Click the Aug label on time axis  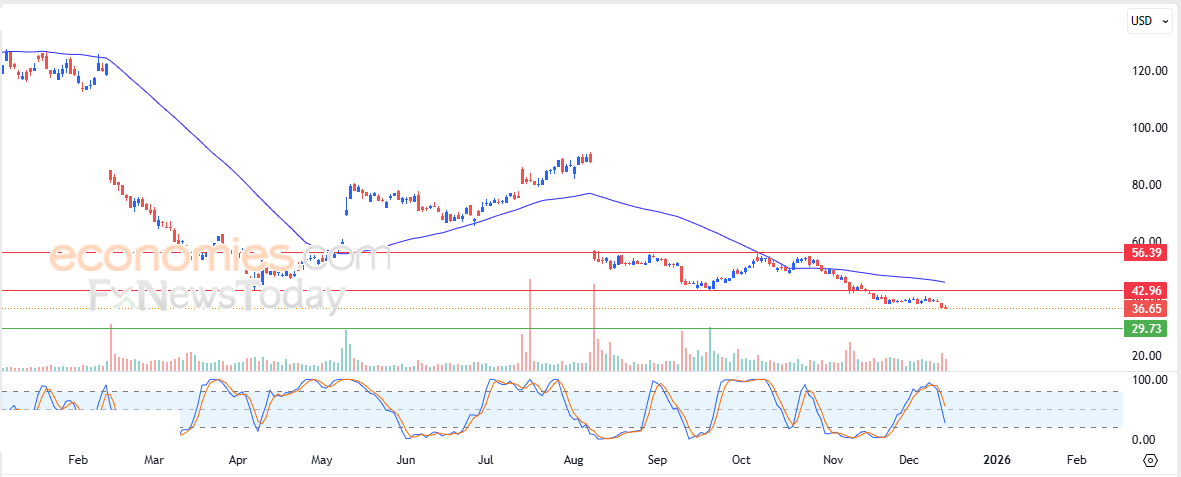(x=573, y=460)
